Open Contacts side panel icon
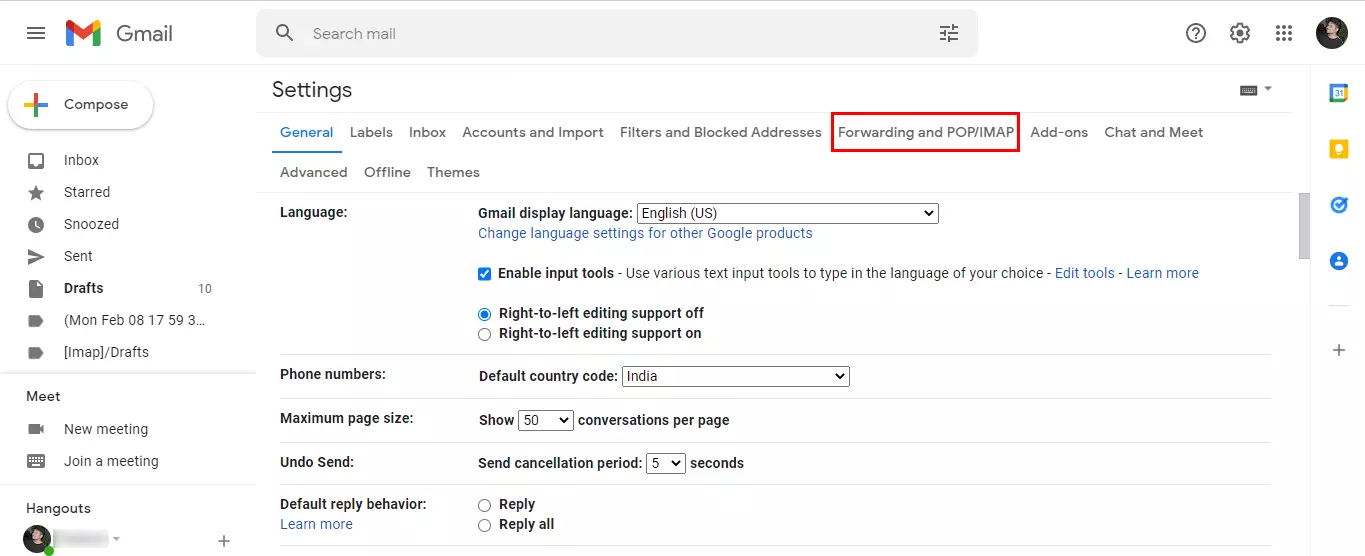 tap(1338, 261)
